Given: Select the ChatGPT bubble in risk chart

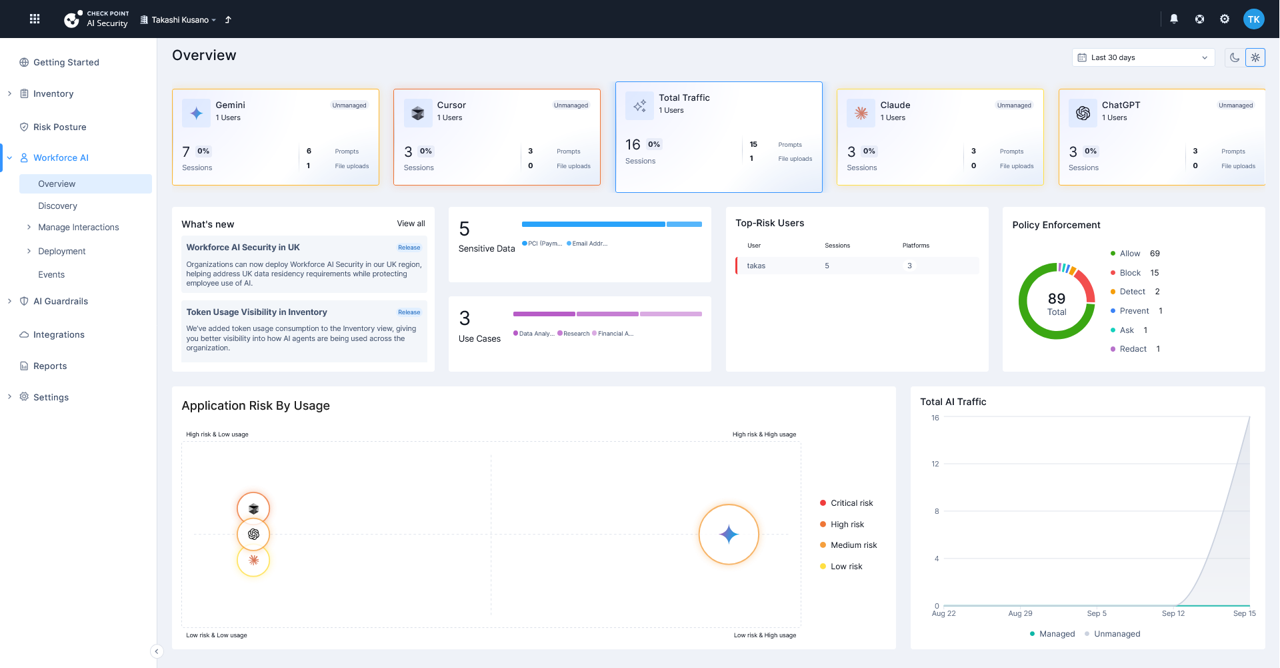Looking at the screenshot, I should (x=253, y=534).
